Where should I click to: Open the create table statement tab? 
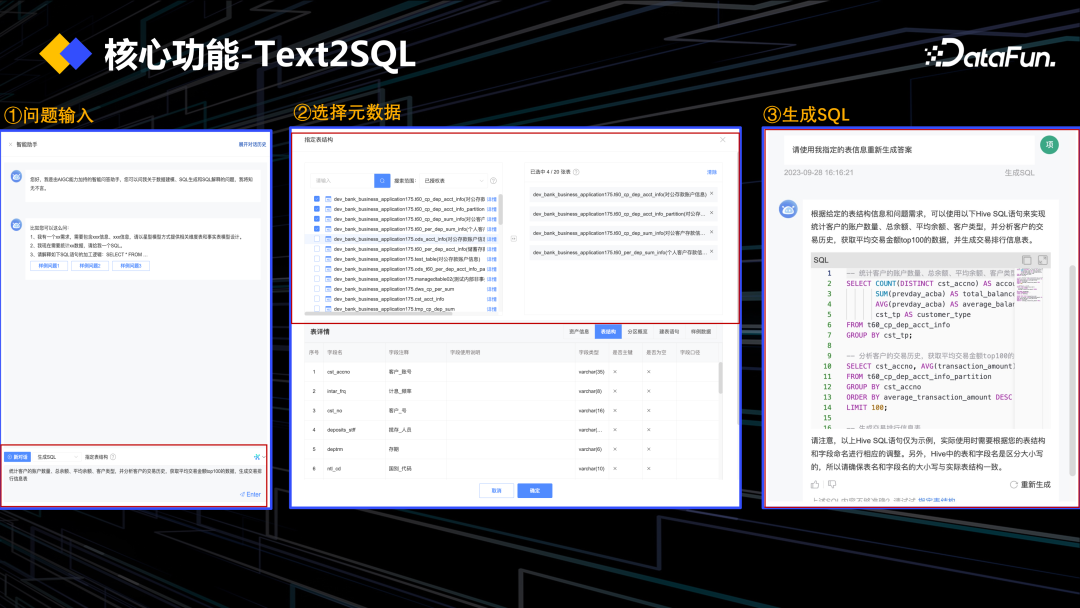coord(669,332)
